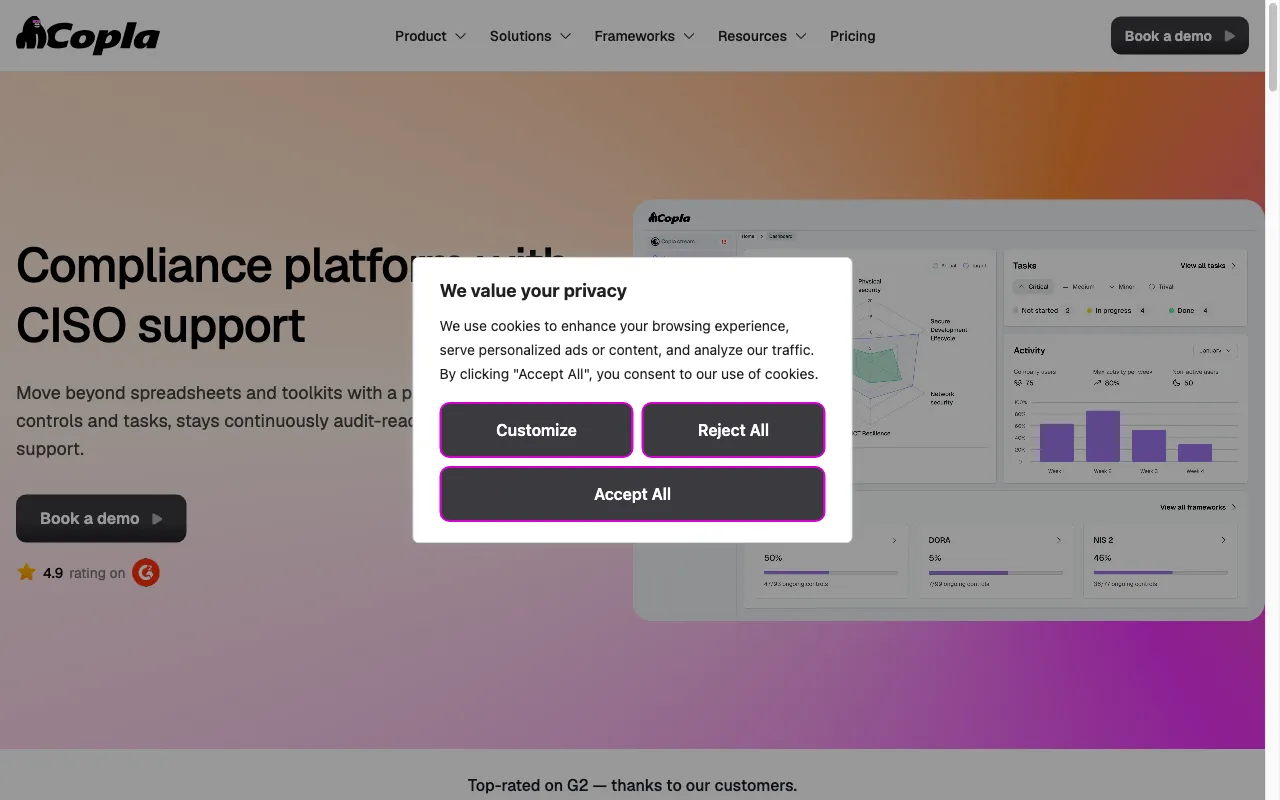Click the dashboard screenshot preview

coord(948,410)
